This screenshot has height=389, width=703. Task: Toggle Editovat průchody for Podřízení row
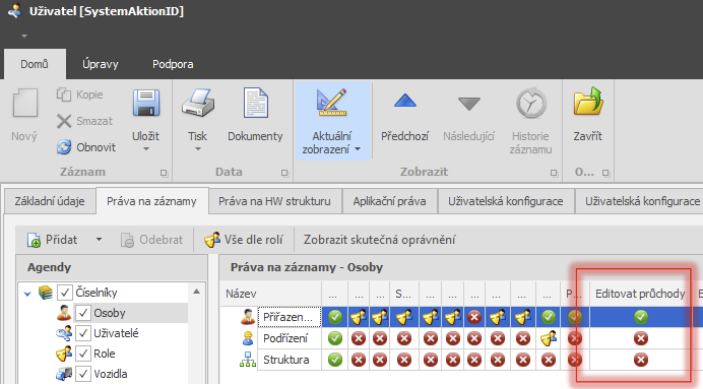pos(641,338)
